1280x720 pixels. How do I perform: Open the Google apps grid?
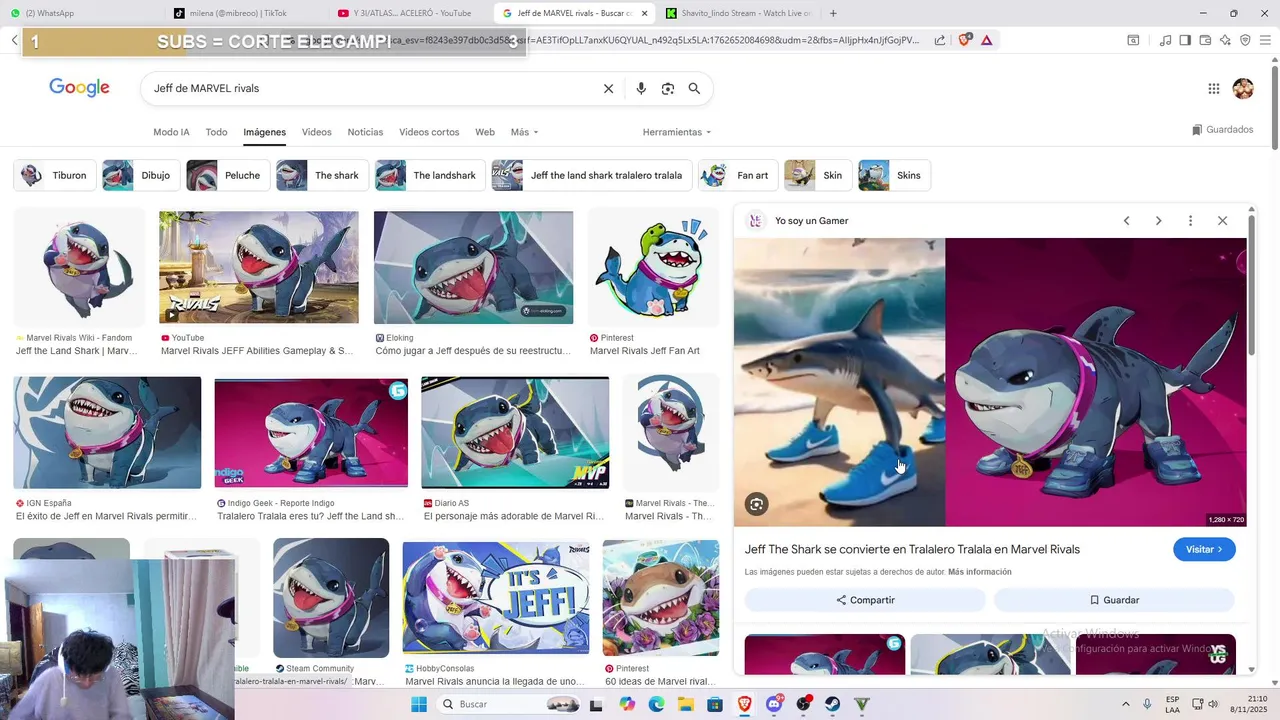[x=1214, y=89]
